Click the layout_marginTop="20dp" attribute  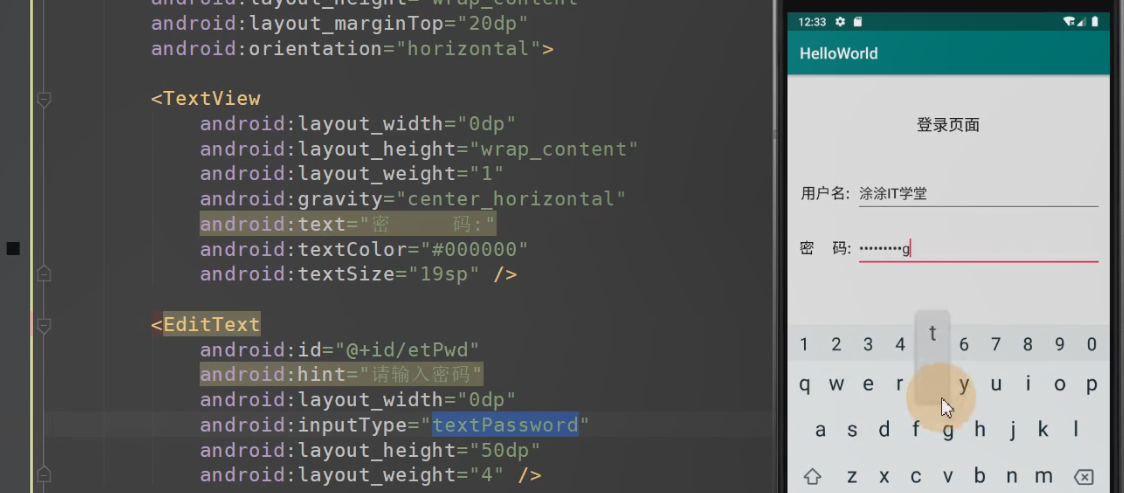(339, 24)
